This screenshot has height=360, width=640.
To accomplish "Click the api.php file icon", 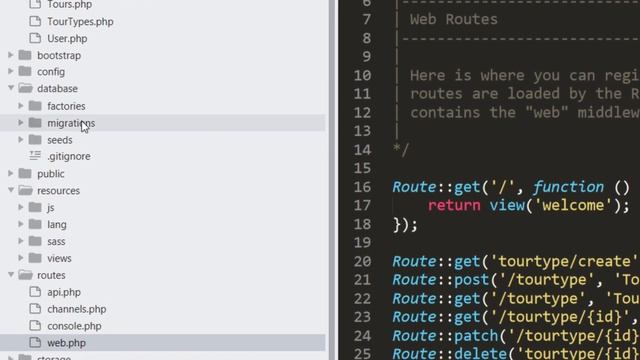I will coord(35,292).
